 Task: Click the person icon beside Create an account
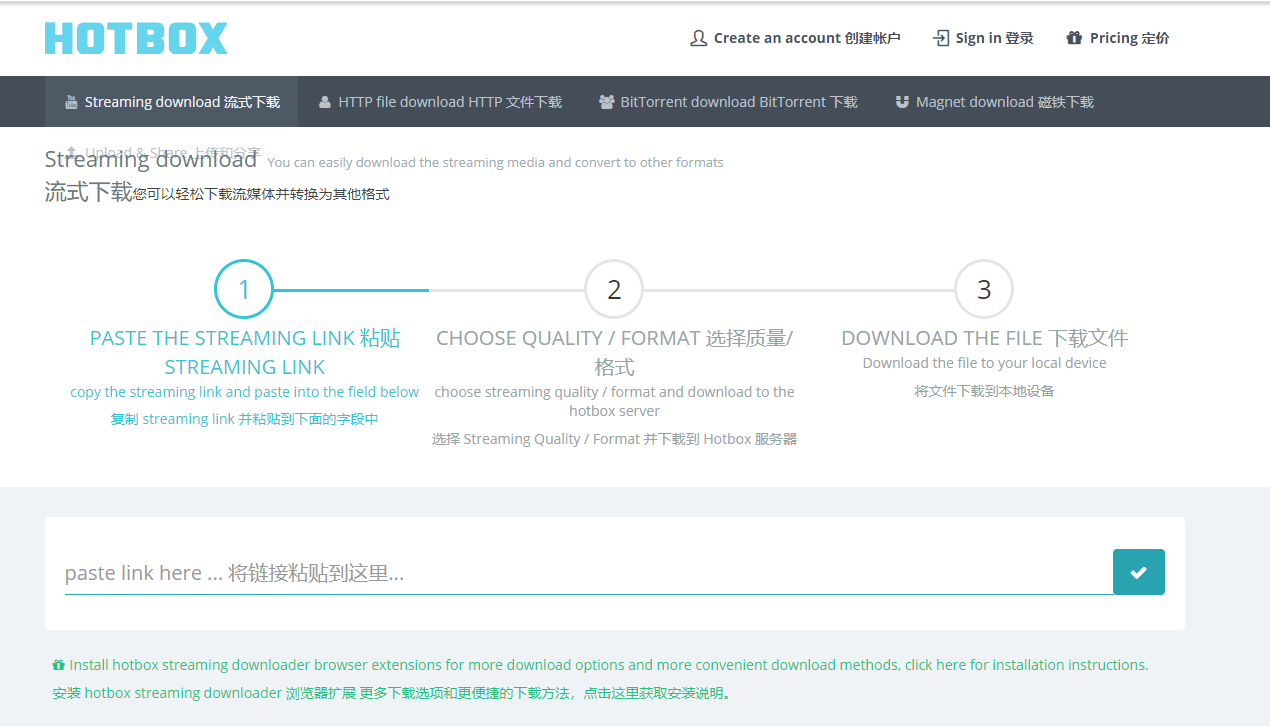point(698,38)
